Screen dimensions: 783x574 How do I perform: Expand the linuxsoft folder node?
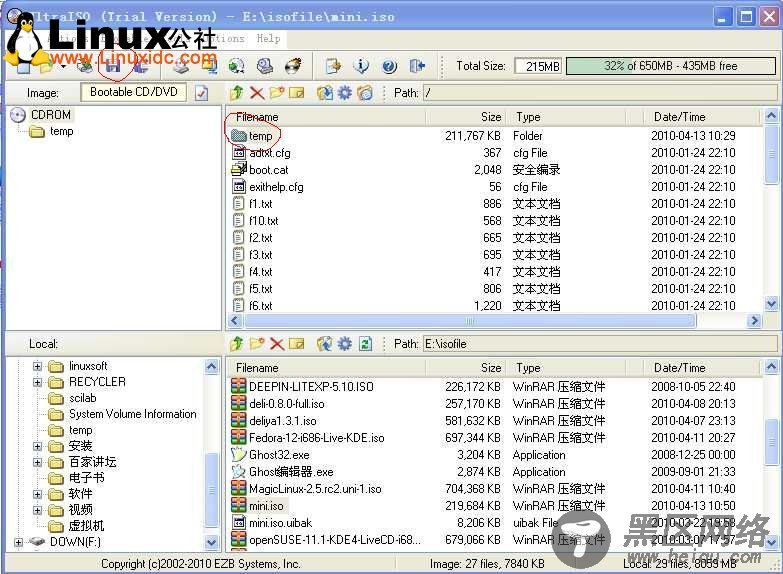(37, 366)
